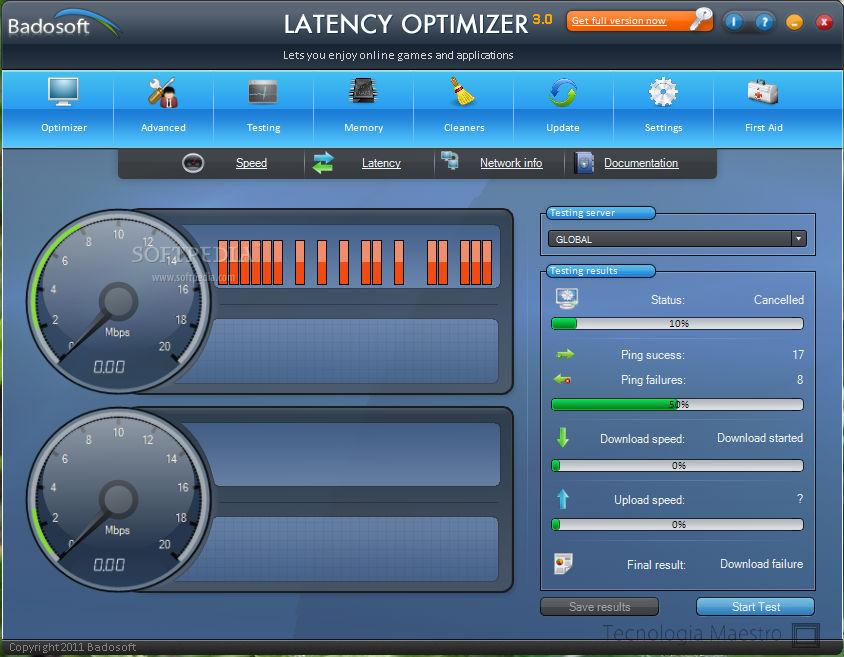Click the Update tab label
This screenshot has height=657, width=844.
tap(562, 128)
